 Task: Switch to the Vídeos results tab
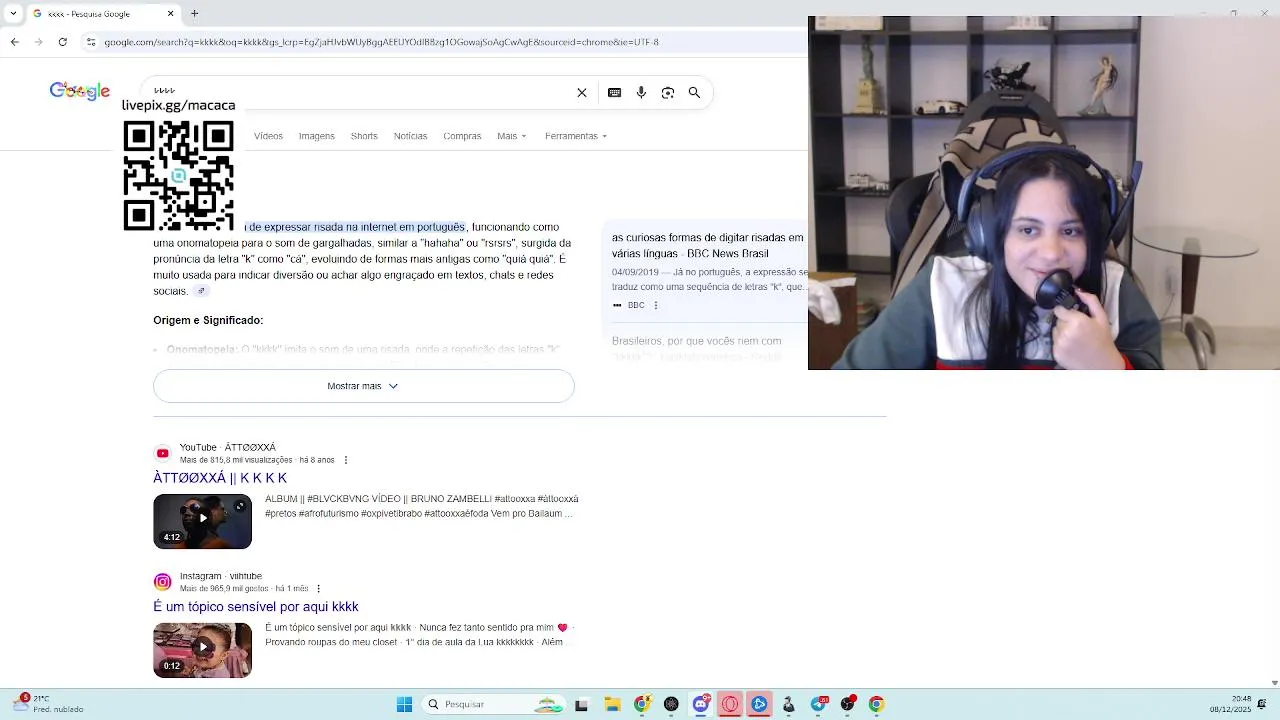point(268,136)
